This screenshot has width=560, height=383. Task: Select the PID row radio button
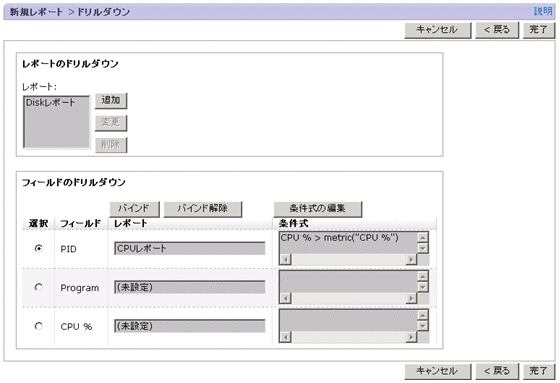[x=39, y=248]
